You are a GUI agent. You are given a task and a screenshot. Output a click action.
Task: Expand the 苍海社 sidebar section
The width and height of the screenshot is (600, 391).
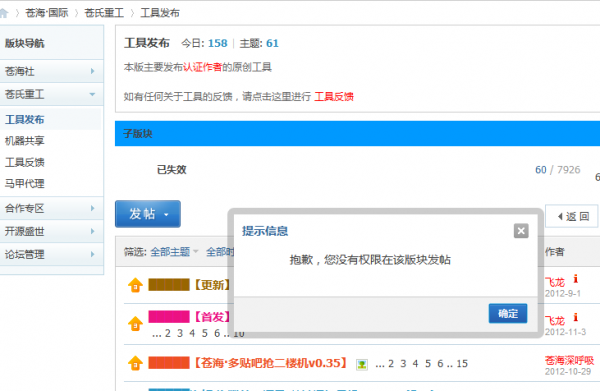click(52, 71)
